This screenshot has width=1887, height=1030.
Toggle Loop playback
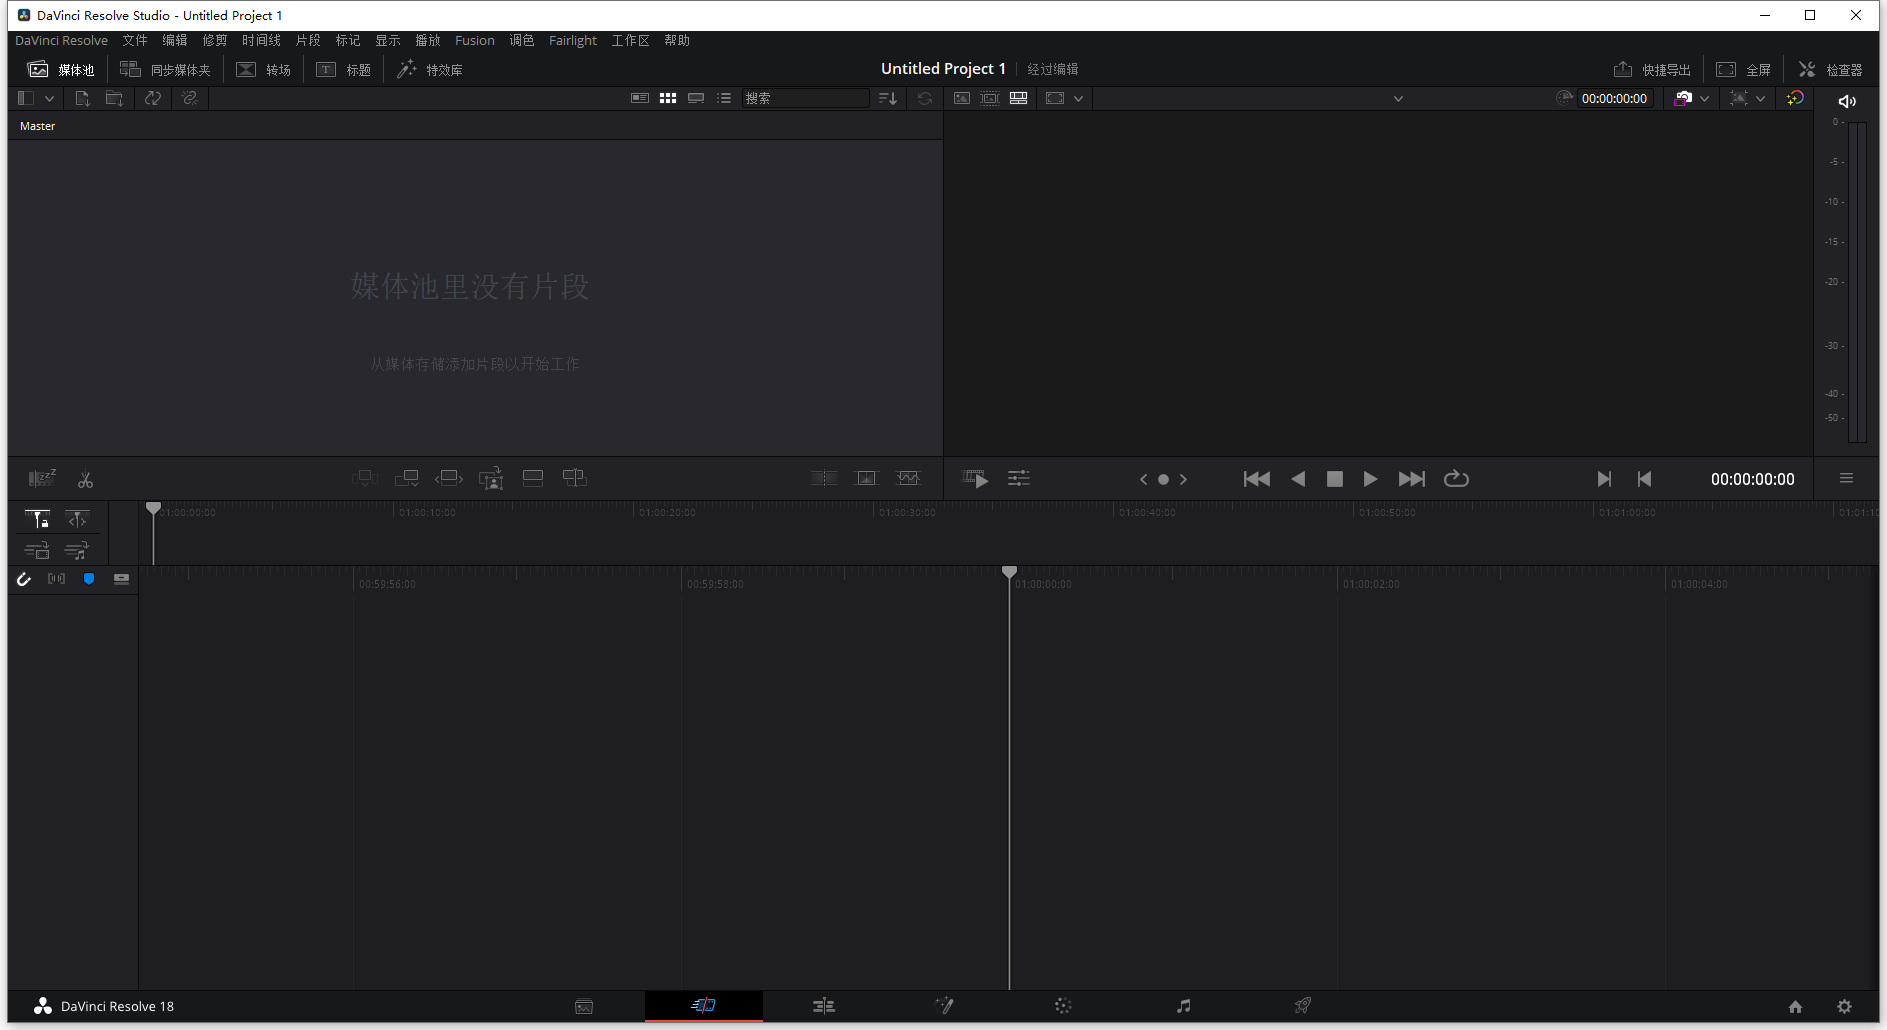[1457, 479]
